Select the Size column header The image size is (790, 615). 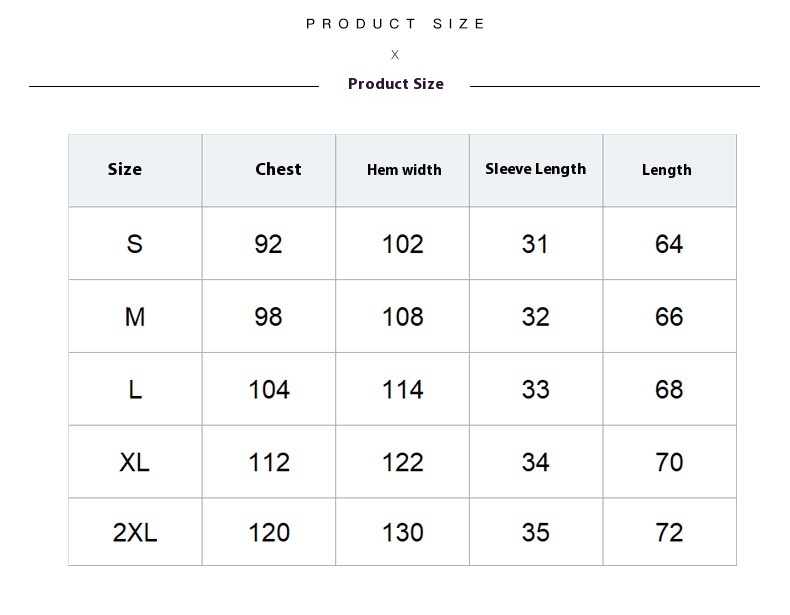click(x=124, y=169)
